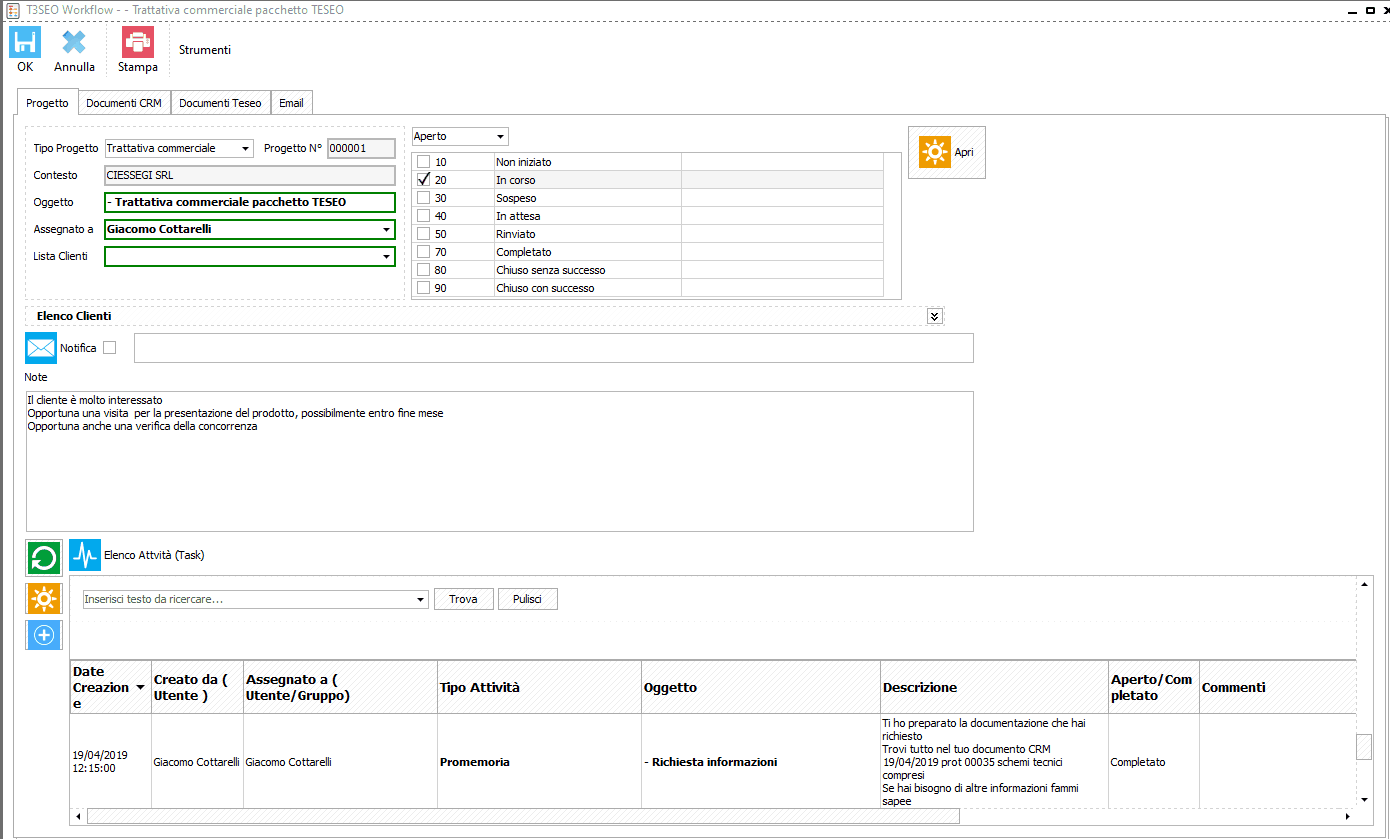Open the Strumenti menu
Screen dimensions: 1390x839
coord(205,49)
